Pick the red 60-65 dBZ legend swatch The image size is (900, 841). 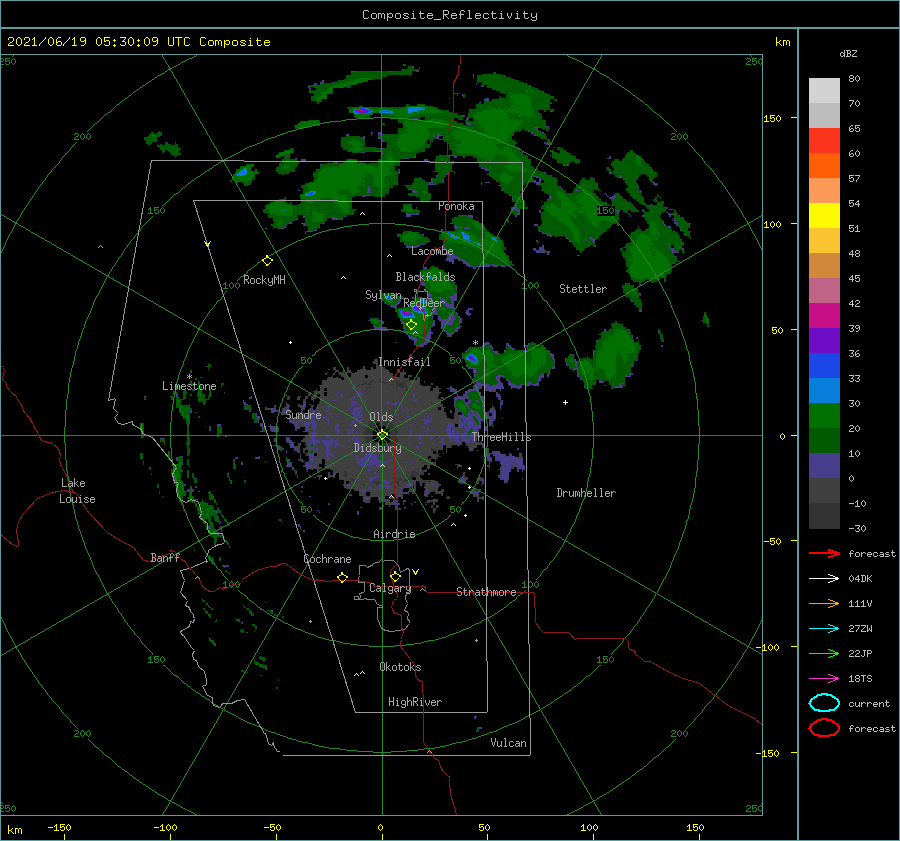824,141
